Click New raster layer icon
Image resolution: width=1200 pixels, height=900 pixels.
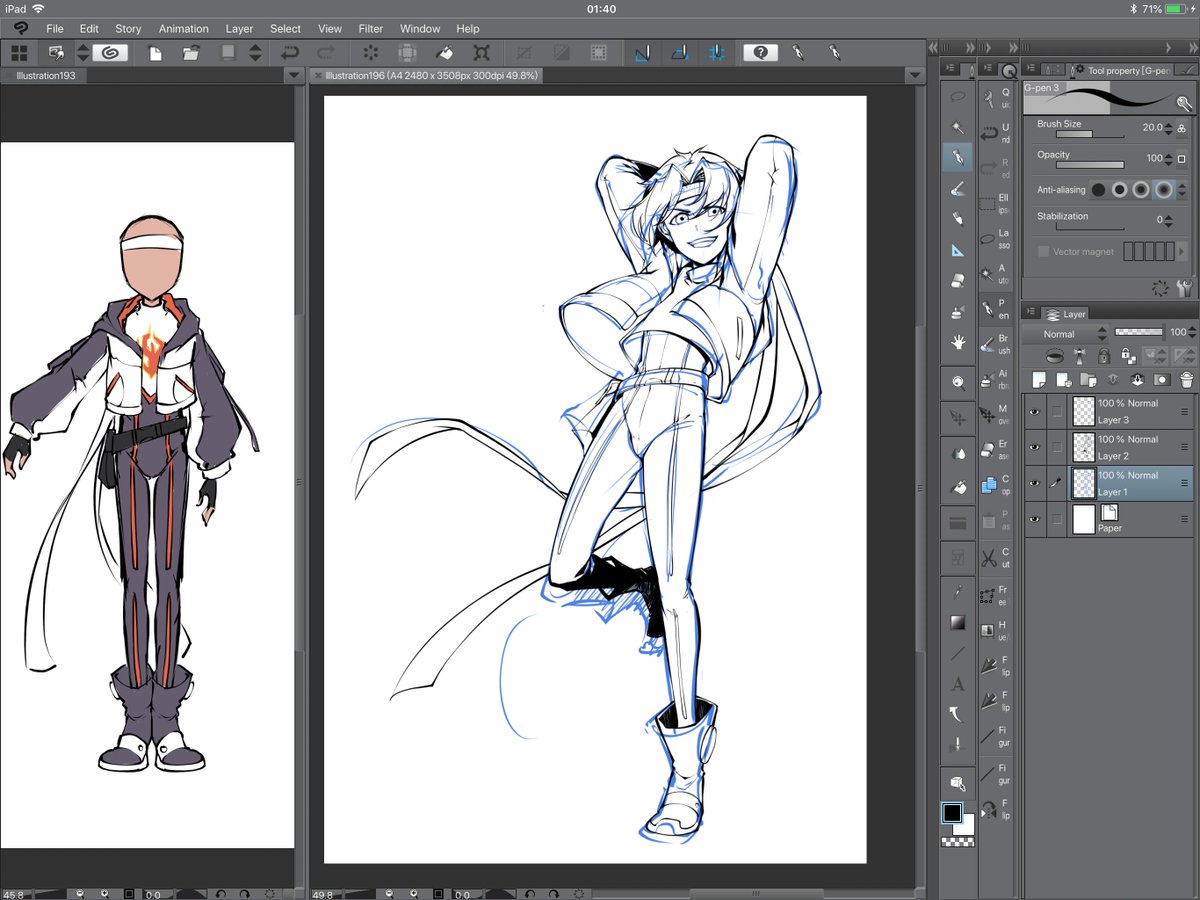tap(1038, 380)
